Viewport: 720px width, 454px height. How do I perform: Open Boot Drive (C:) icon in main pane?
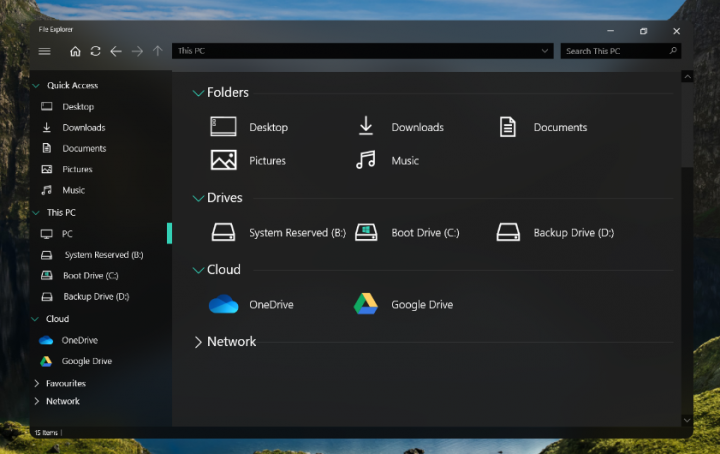366,232
